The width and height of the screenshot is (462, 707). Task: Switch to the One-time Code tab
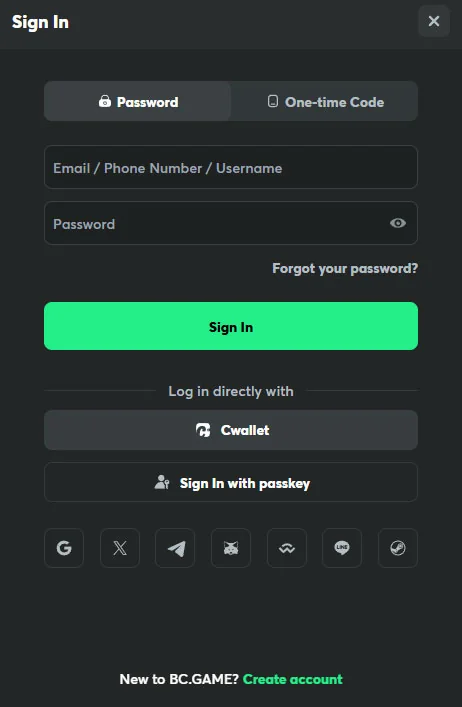325,101
